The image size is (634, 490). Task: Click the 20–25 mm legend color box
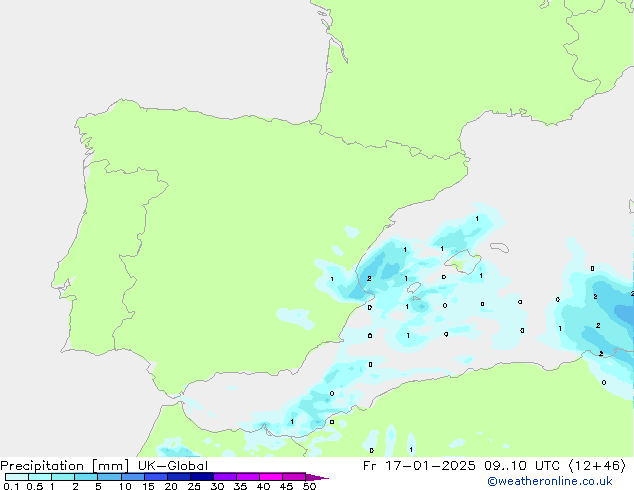[179, 477]
